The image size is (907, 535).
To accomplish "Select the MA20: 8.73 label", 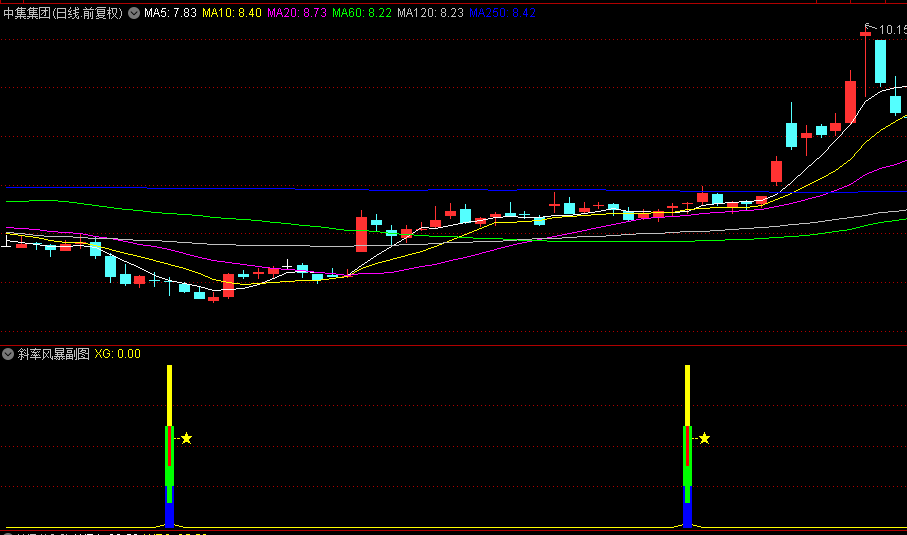I will click(297, 13).
